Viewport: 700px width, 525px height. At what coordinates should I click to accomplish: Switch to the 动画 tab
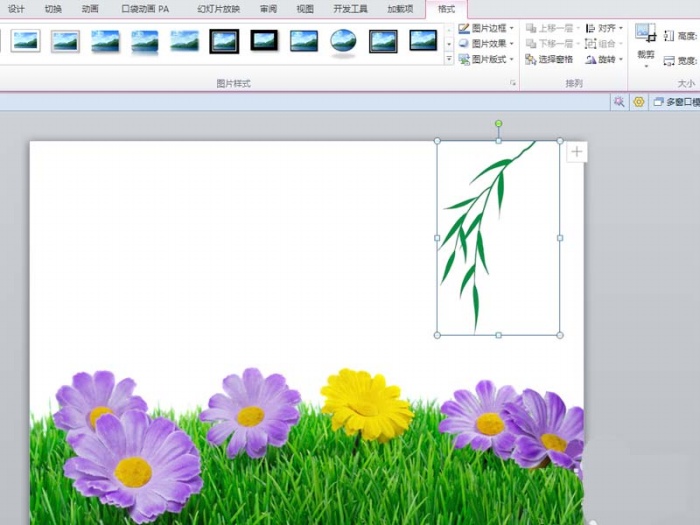[90, 9]
